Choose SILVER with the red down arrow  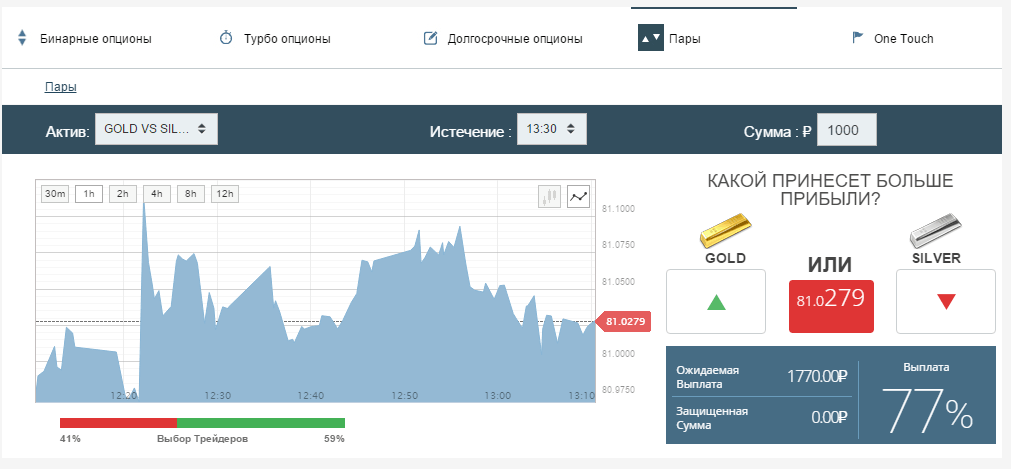[946, 301]
